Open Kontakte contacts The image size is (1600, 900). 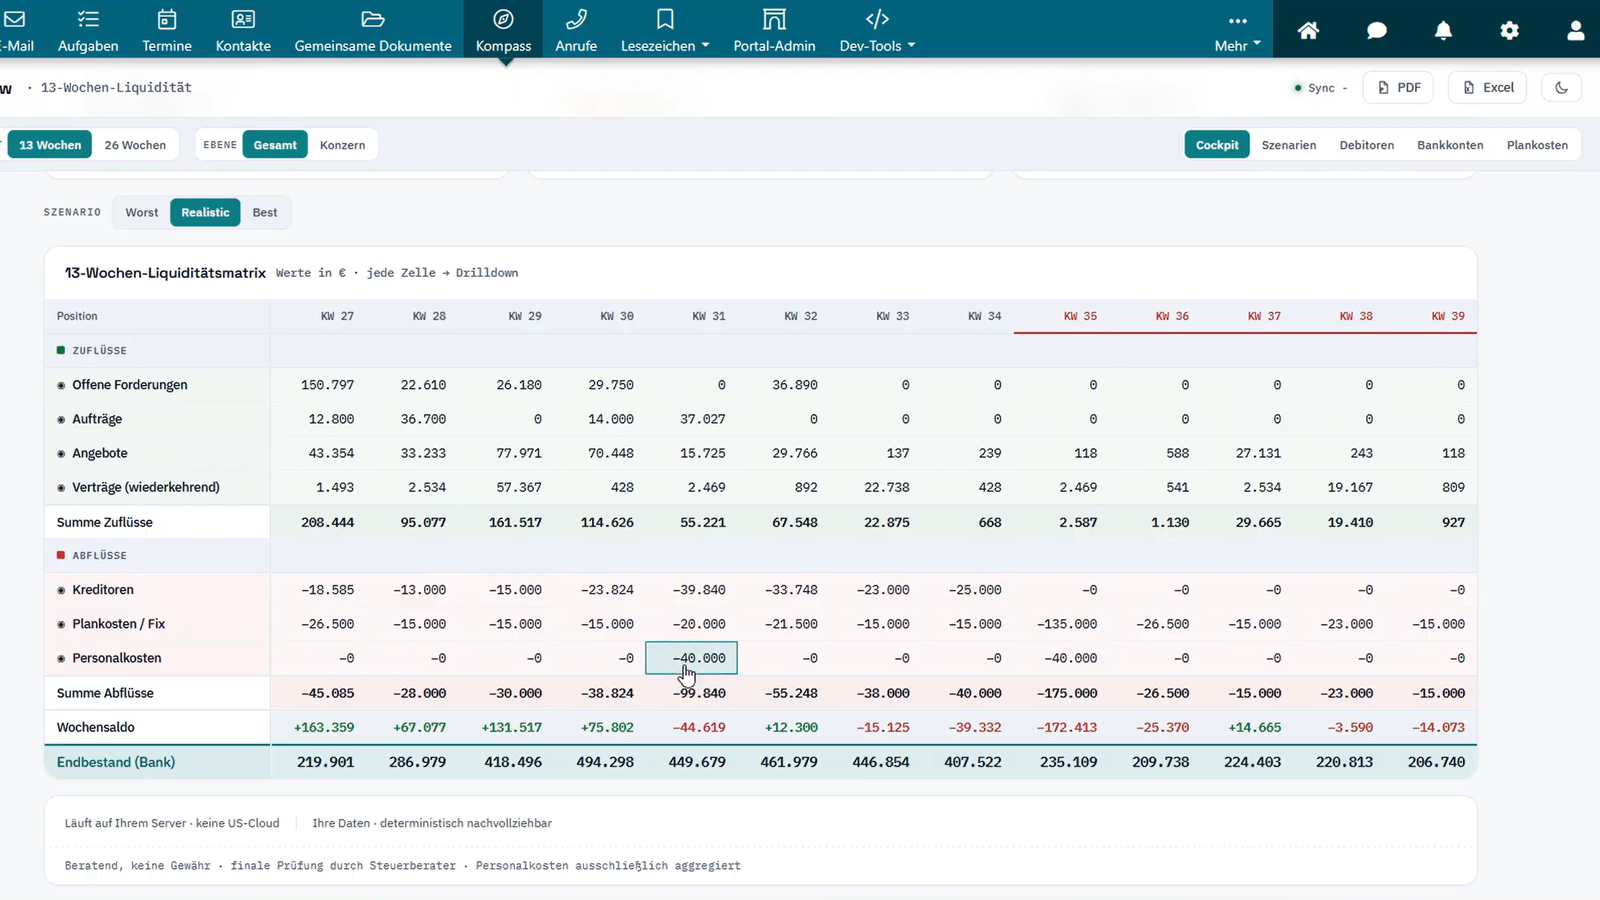243,31
